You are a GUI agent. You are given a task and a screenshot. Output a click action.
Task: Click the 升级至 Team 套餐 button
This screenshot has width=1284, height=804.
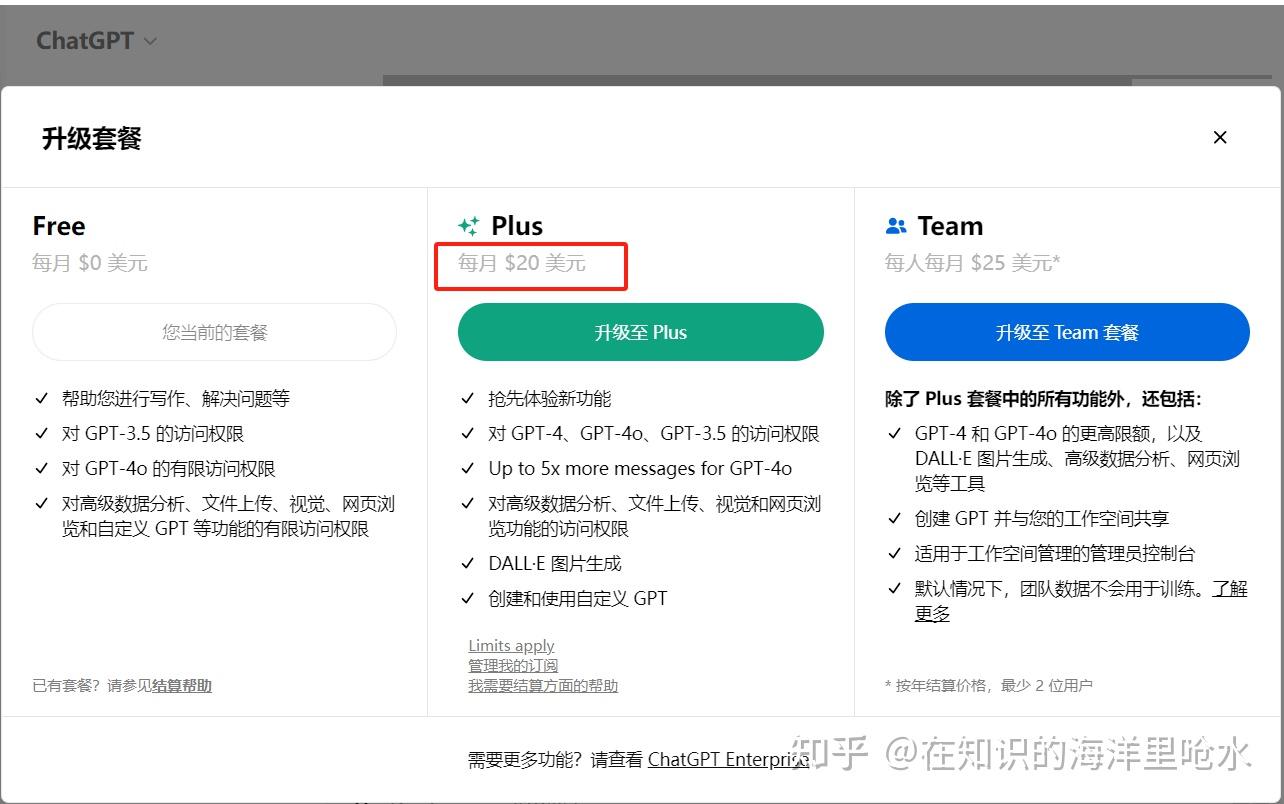click(1066, 332)
